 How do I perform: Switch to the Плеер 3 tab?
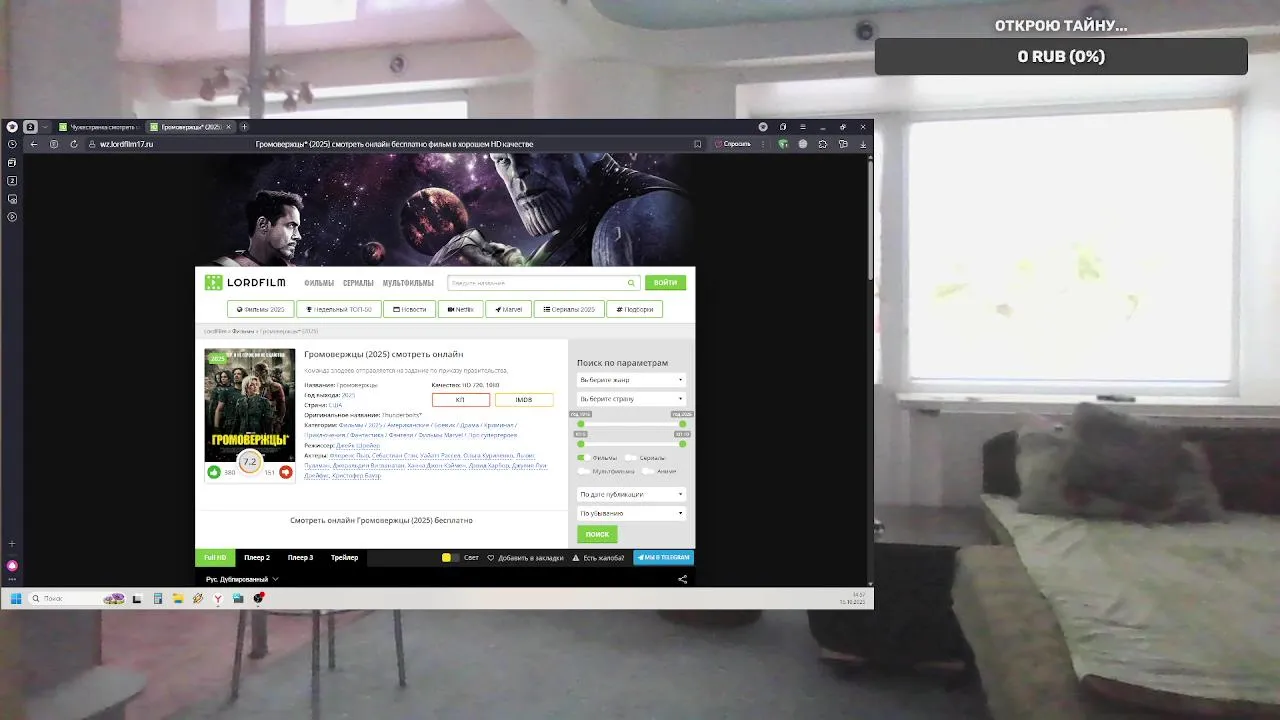click(x=300, y=558)
